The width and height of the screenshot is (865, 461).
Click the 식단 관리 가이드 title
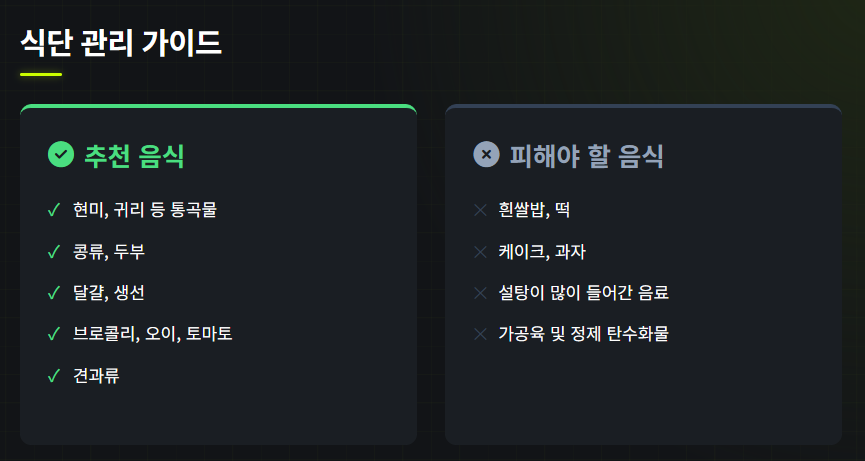[x=121, y=42]
